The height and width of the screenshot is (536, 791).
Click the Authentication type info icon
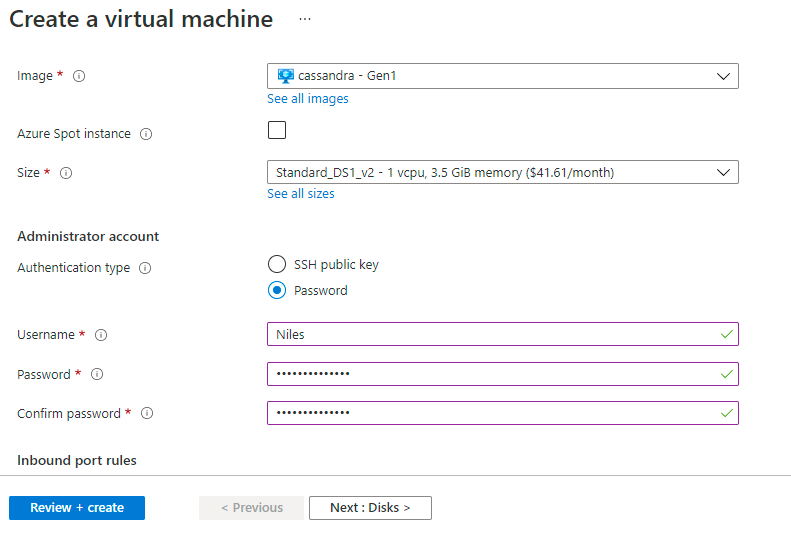click(145, 268)
